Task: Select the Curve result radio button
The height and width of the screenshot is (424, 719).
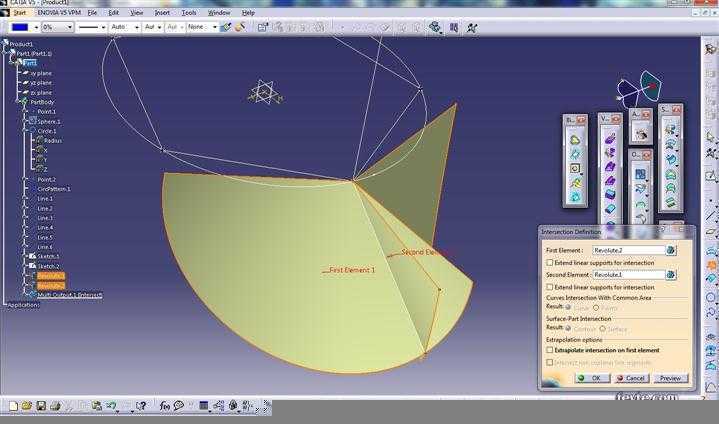Action: [569, 308]
